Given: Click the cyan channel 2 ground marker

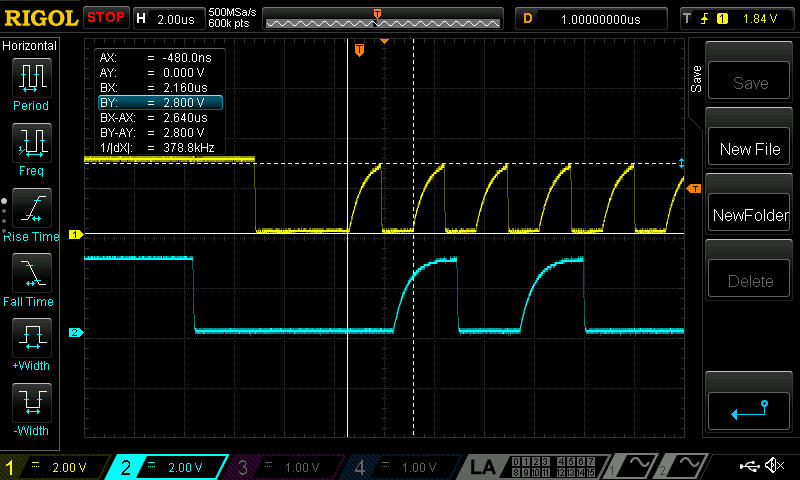Looking at the screenshot, I should tap(76, 333).
